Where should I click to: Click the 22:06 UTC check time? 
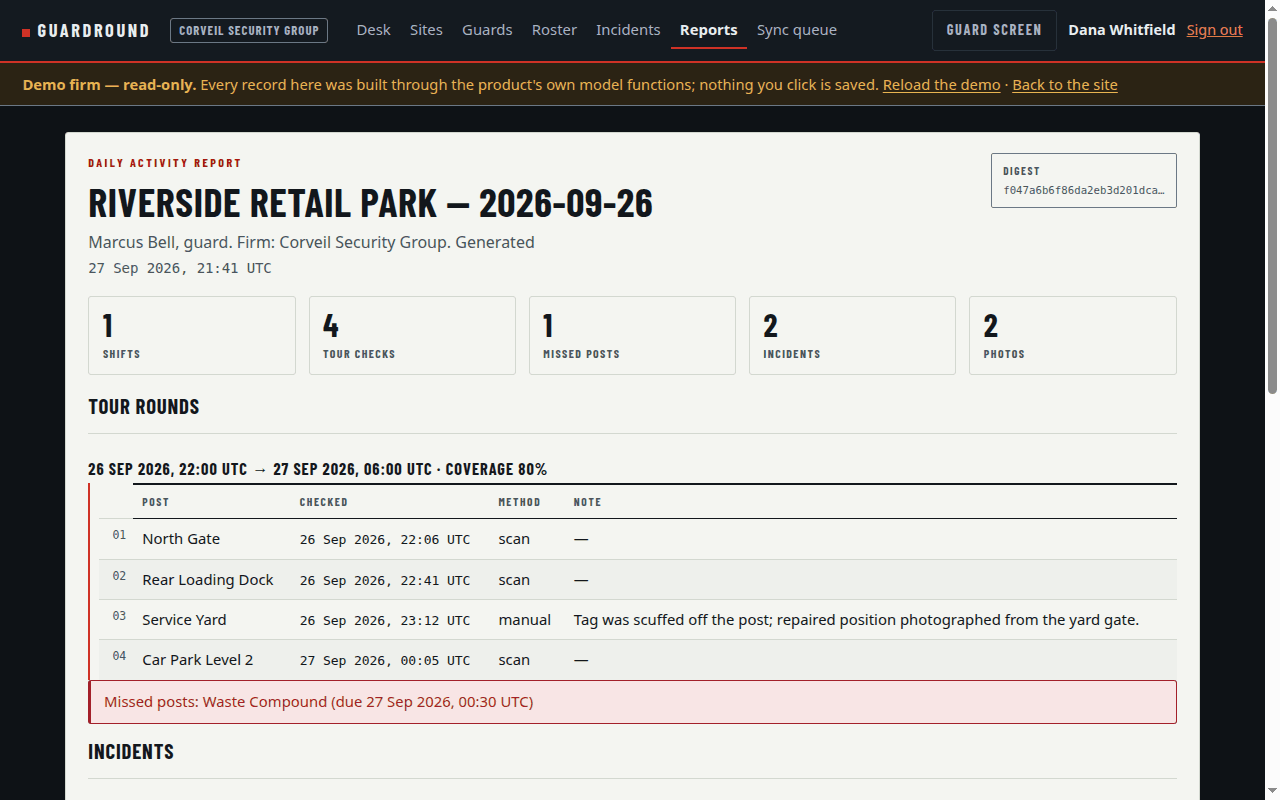point(385,540)
